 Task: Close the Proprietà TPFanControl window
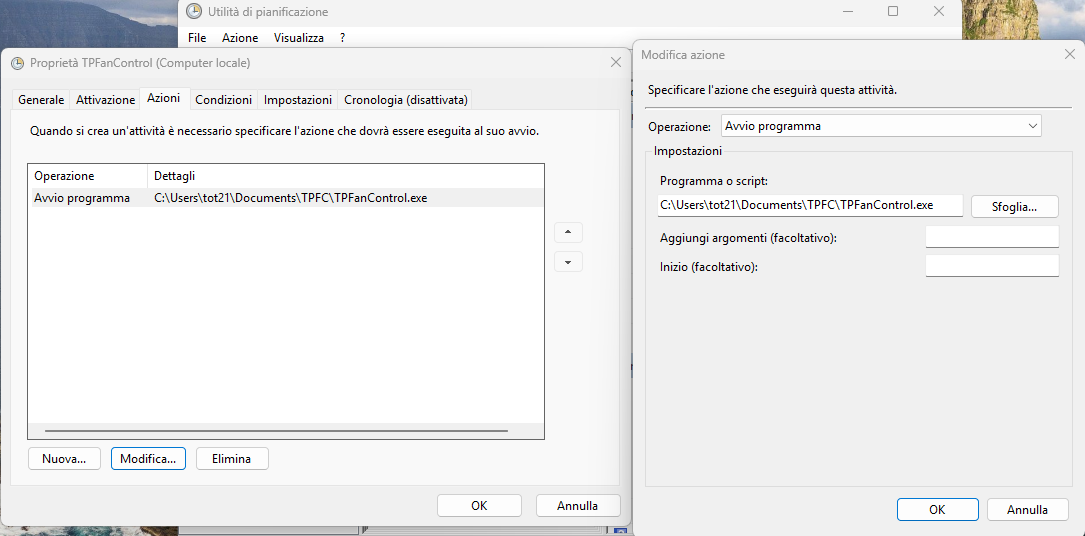(x=616, y=62)
